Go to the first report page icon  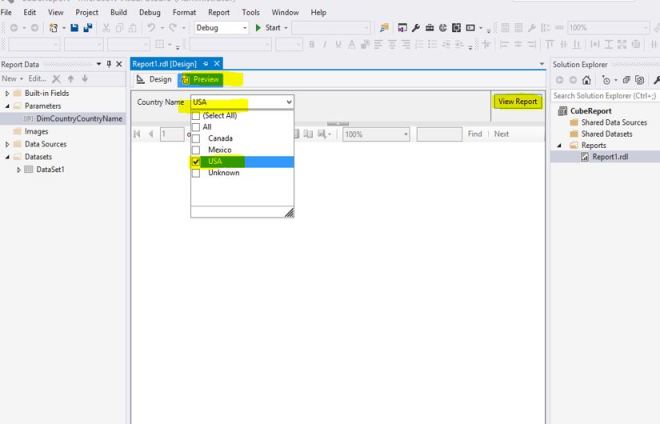coord(138,134)
